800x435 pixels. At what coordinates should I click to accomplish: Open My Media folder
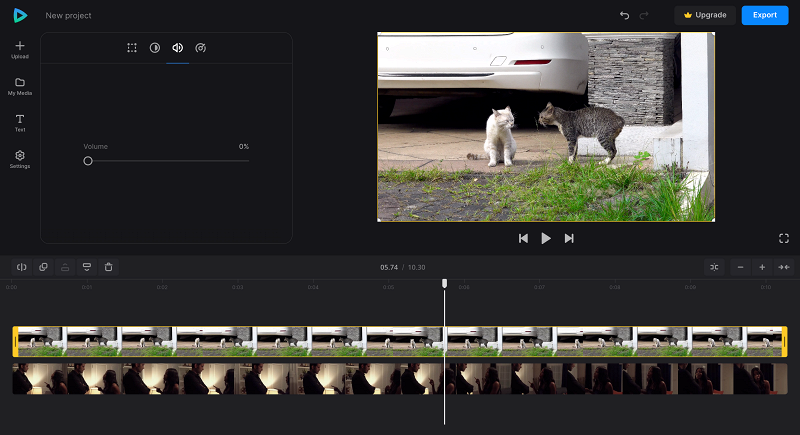[x=20, y=87]
